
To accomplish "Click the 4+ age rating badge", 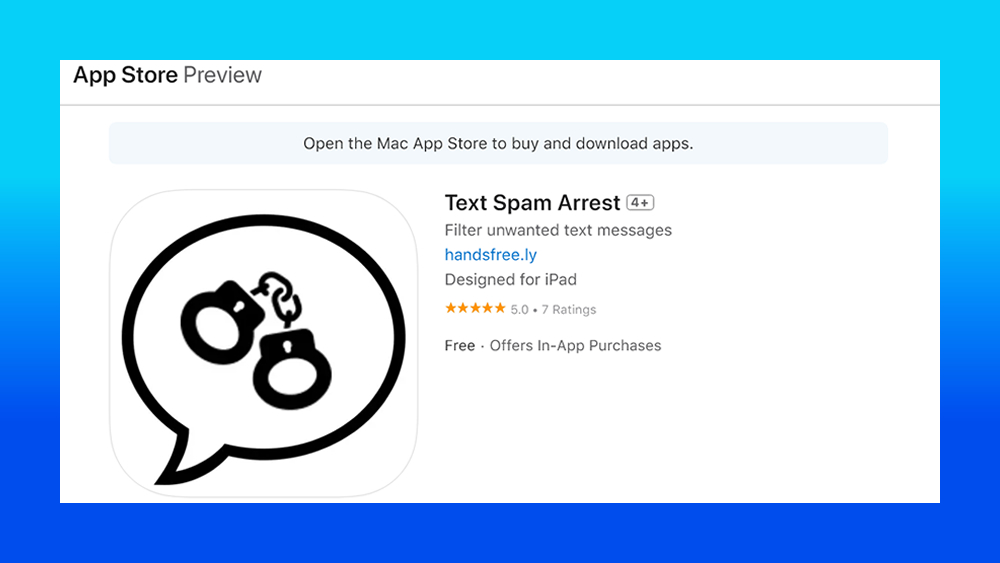I will click(x=640, y=203).
